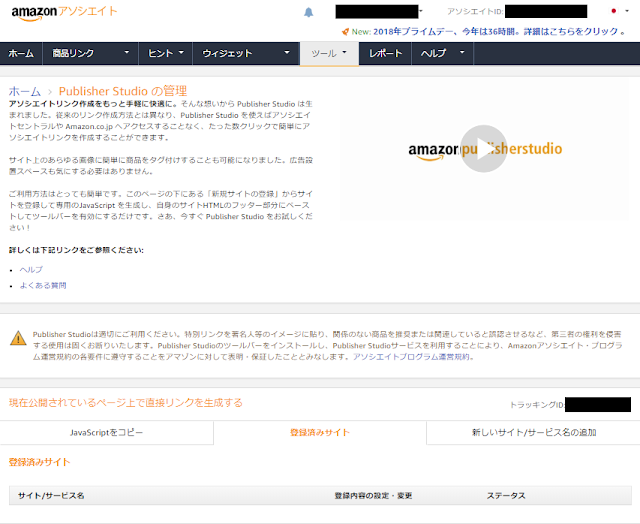Screen dimensions: 640x524
Task: Open the ヘルプ bullet link
Action: [31, 270]
